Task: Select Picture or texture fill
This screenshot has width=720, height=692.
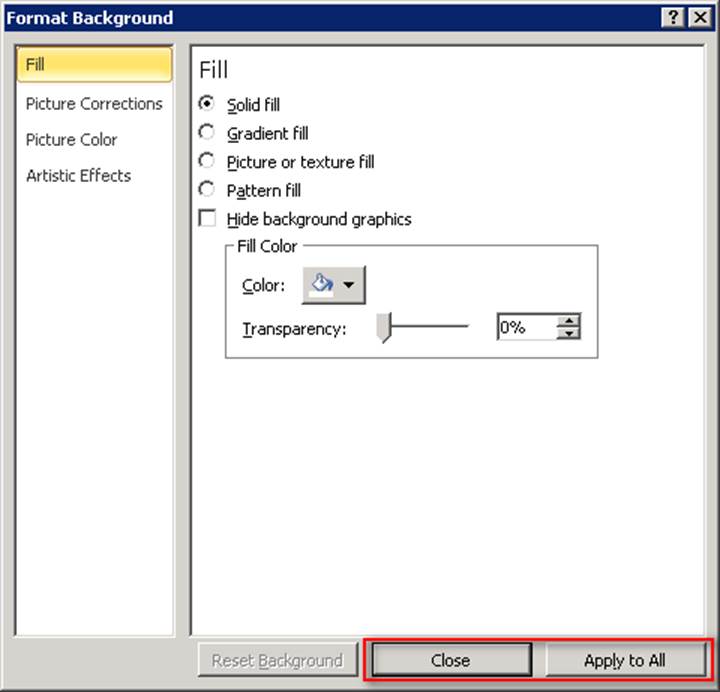Action: coord(208,161)
